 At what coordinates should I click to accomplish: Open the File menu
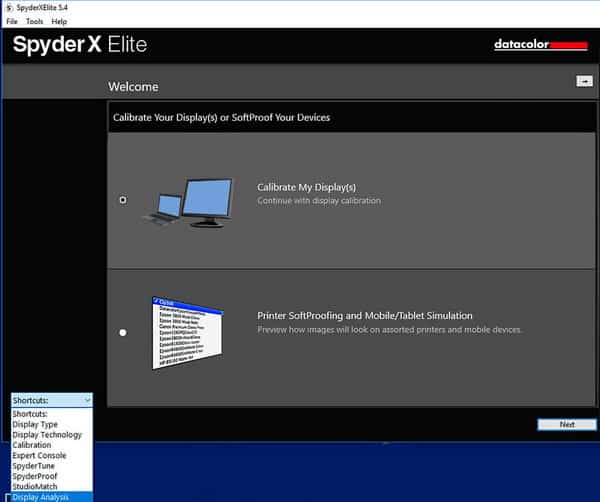(x=12, y=21)
